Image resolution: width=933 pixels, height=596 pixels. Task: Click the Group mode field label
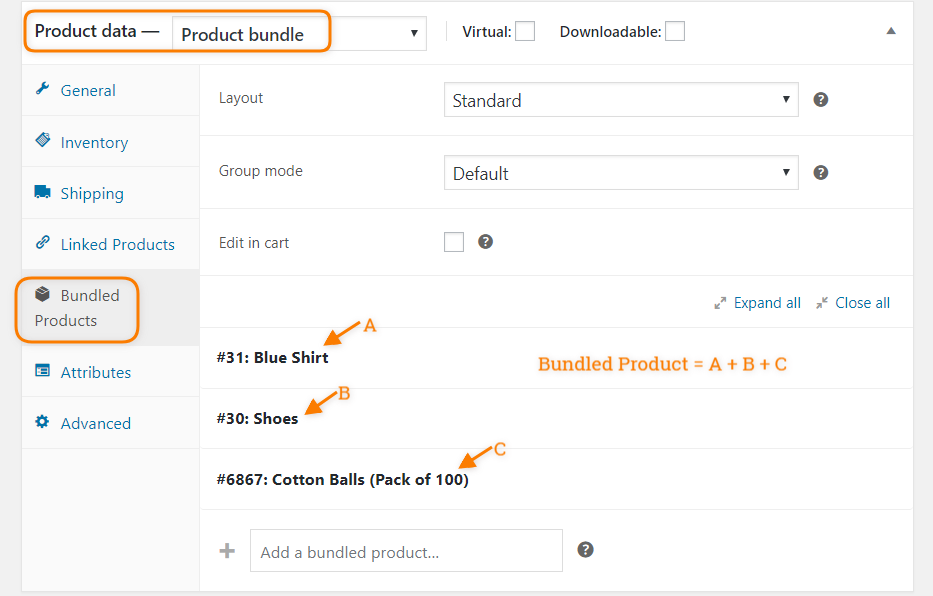coord(261,171)
